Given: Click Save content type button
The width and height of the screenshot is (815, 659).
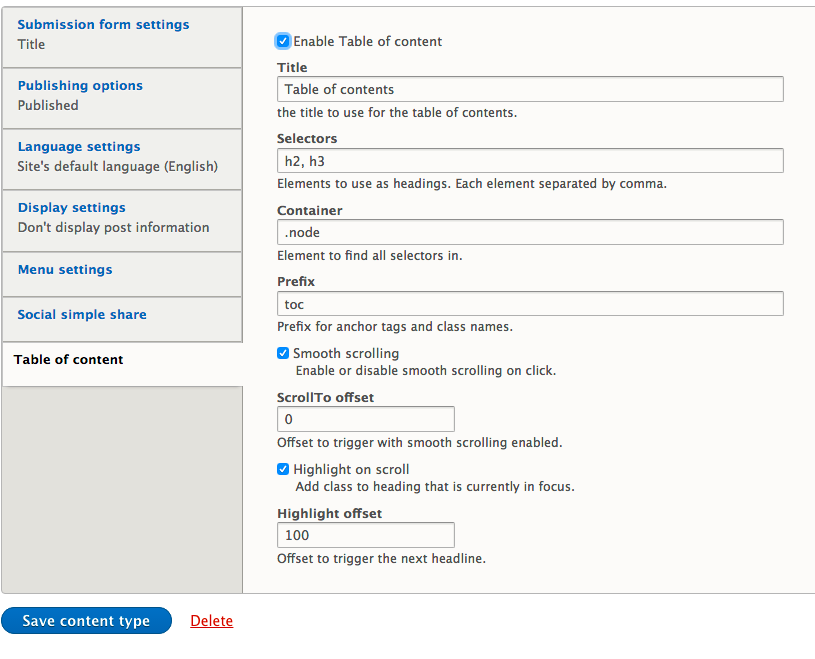Looking at the screenshot, I should pos(86,621).
